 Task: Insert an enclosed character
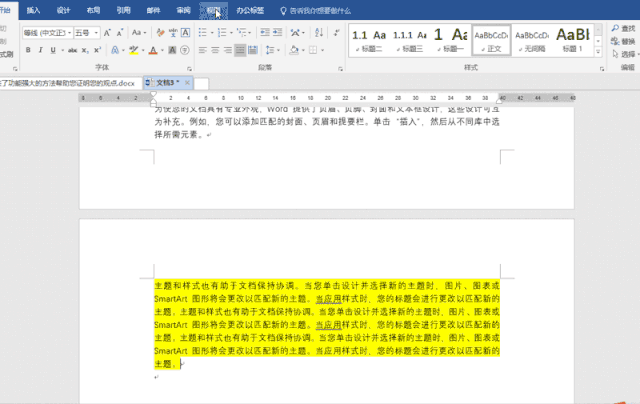tap(185, 50)
